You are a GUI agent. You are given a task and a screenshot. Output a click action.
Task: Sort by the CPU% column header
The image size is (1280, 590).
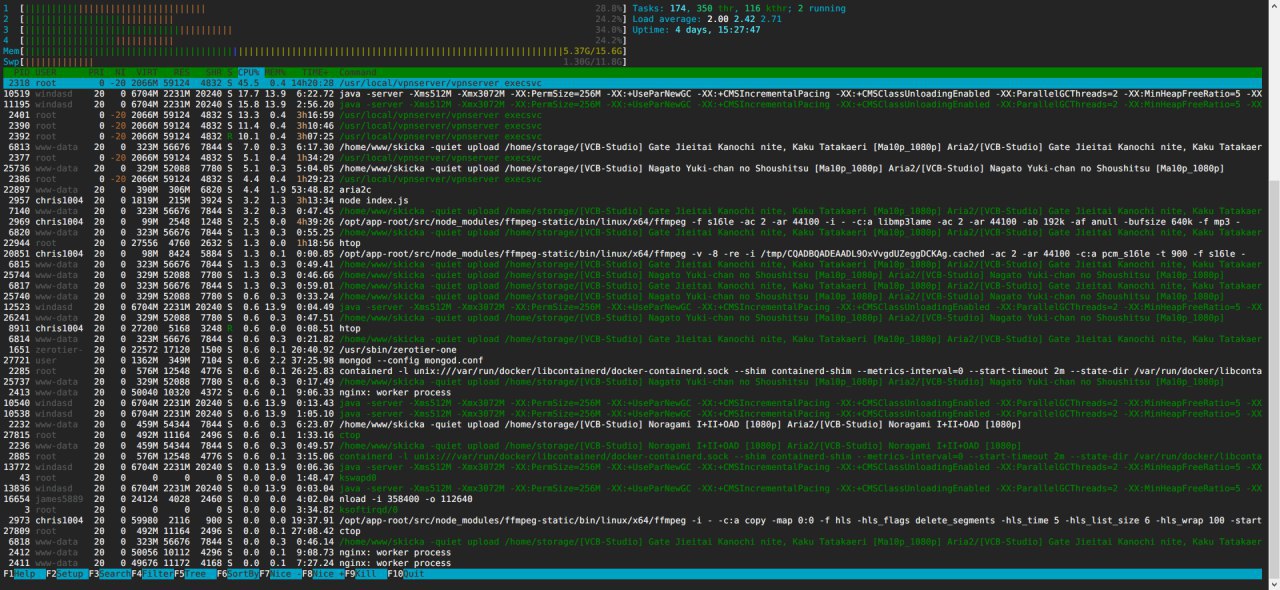click(x=249, y=72)
